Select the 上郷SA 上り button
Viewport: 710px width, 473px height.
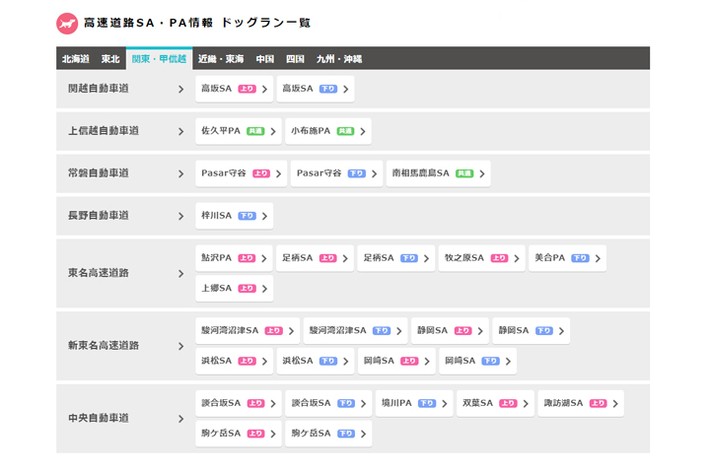point(234,288)
